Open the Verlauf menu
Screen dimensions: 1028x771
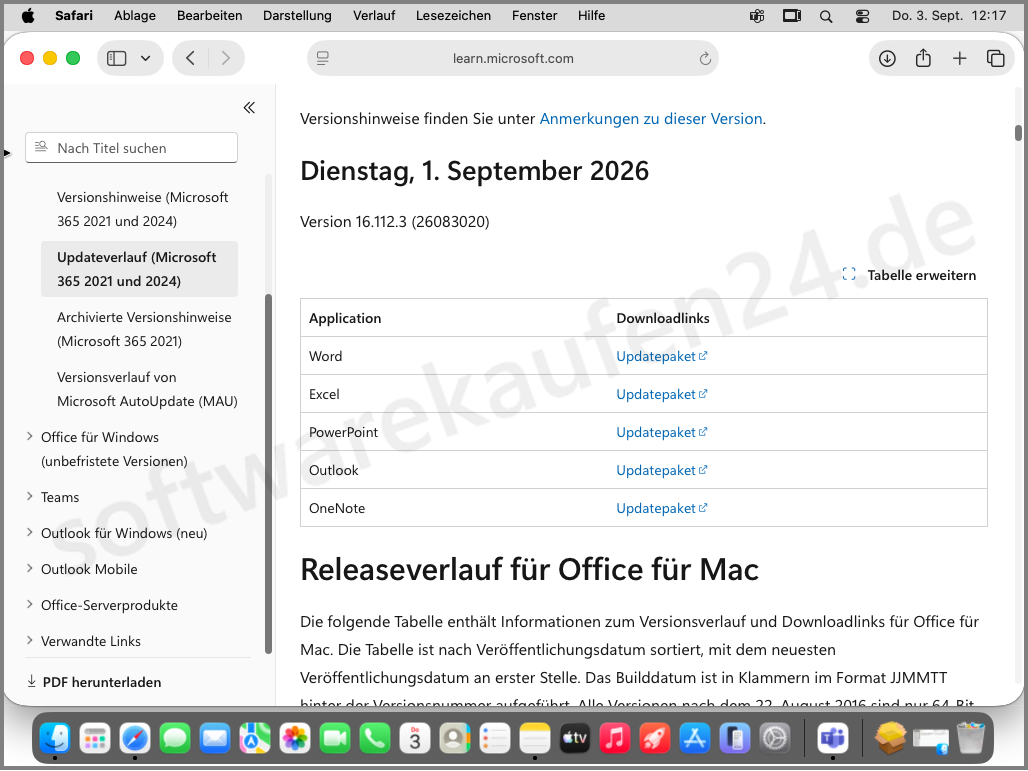[374, 15]
